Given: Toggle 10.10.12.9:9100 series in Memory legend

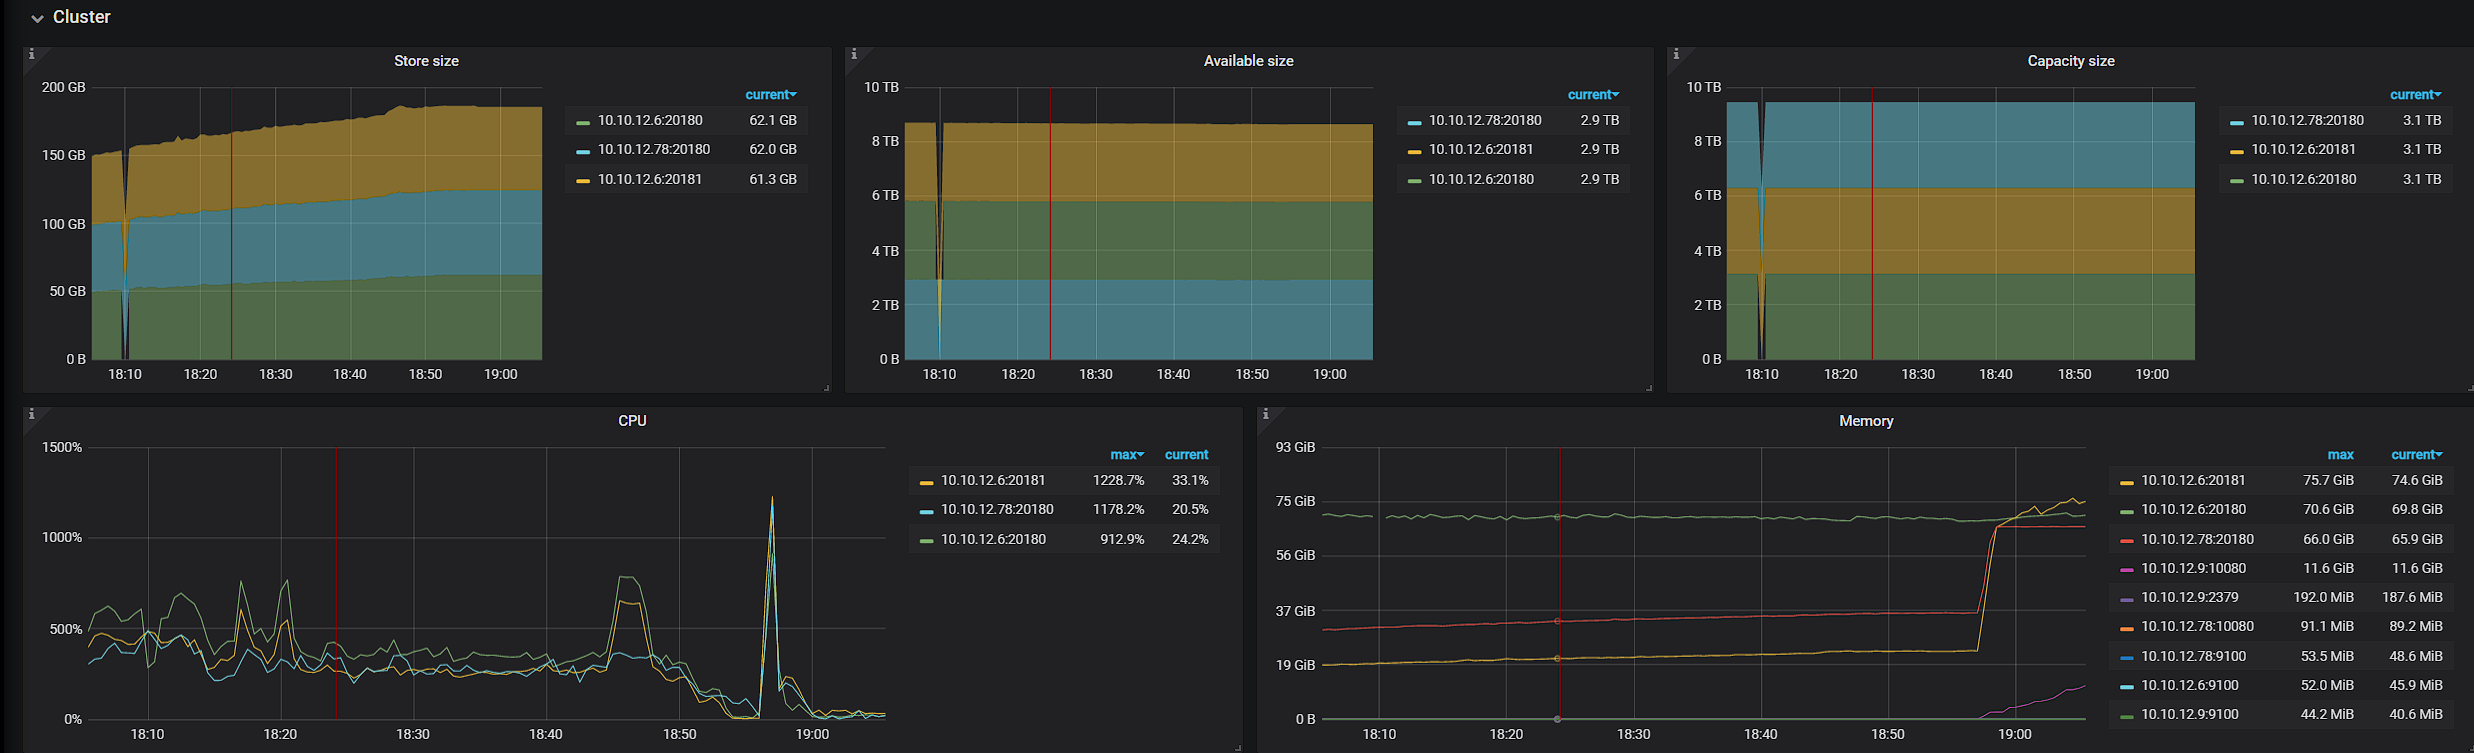Looking at the screenshot, I should pos(2189,714).
